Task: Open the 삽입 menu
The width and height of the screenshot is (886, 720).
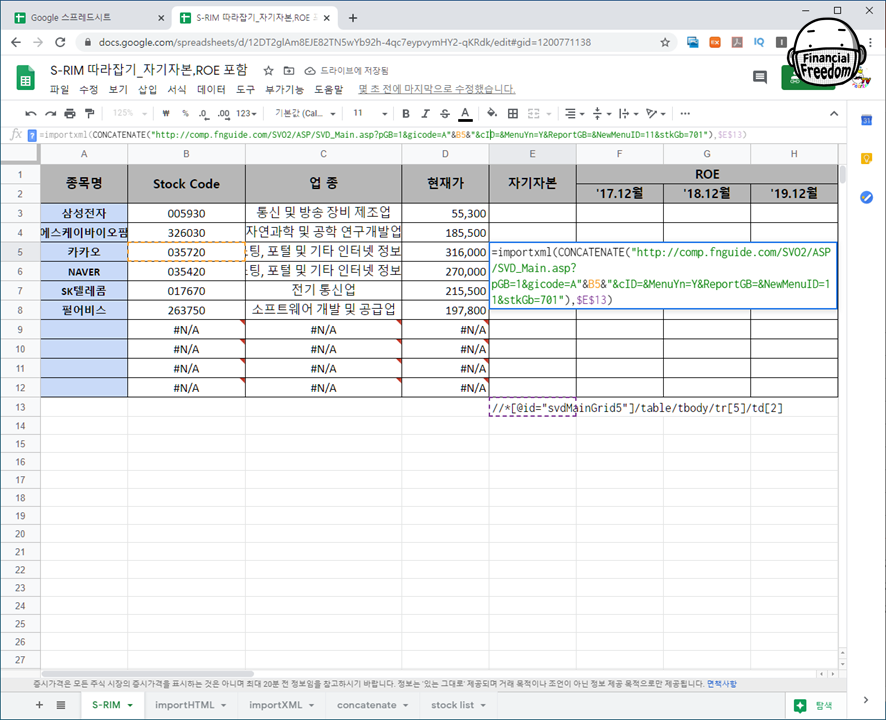Action: [147, 89]
